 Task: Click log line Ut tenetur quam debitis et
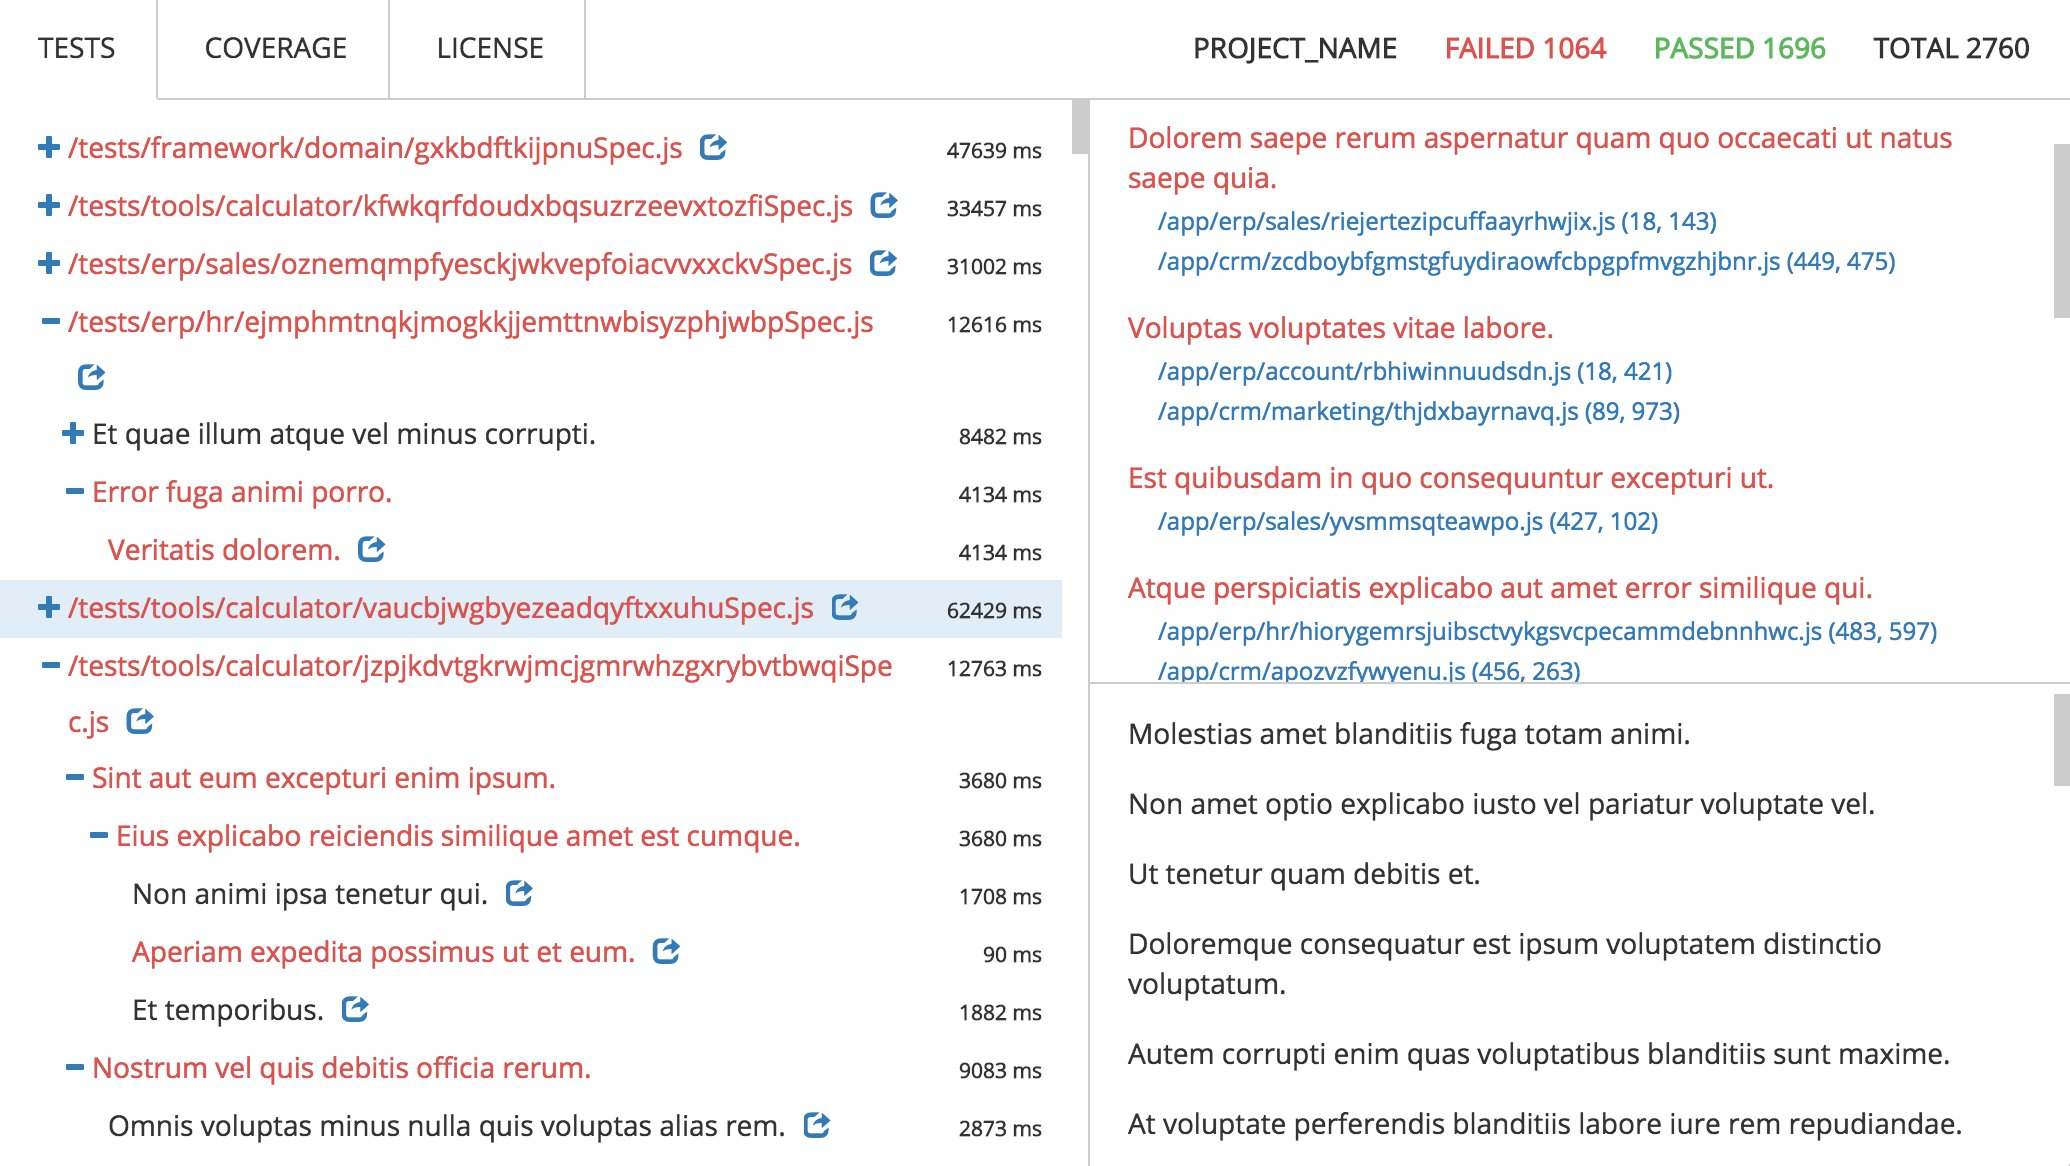[1304, 873]
